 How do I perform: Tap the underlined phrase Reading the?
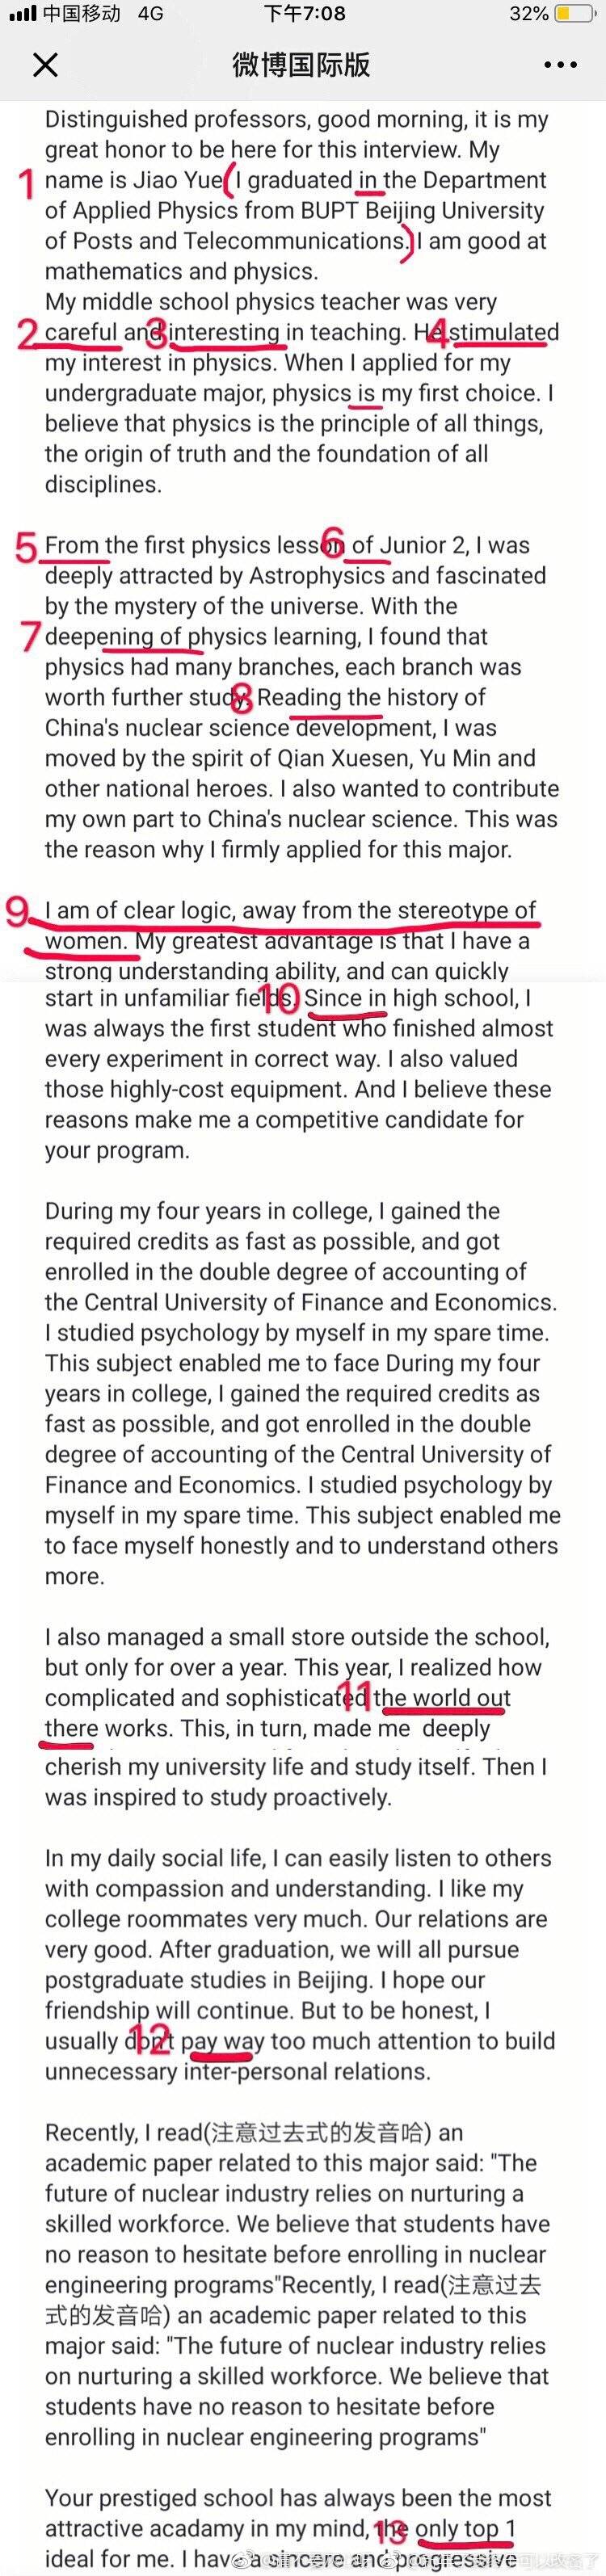pyautogui.click(x=319, y=697)
